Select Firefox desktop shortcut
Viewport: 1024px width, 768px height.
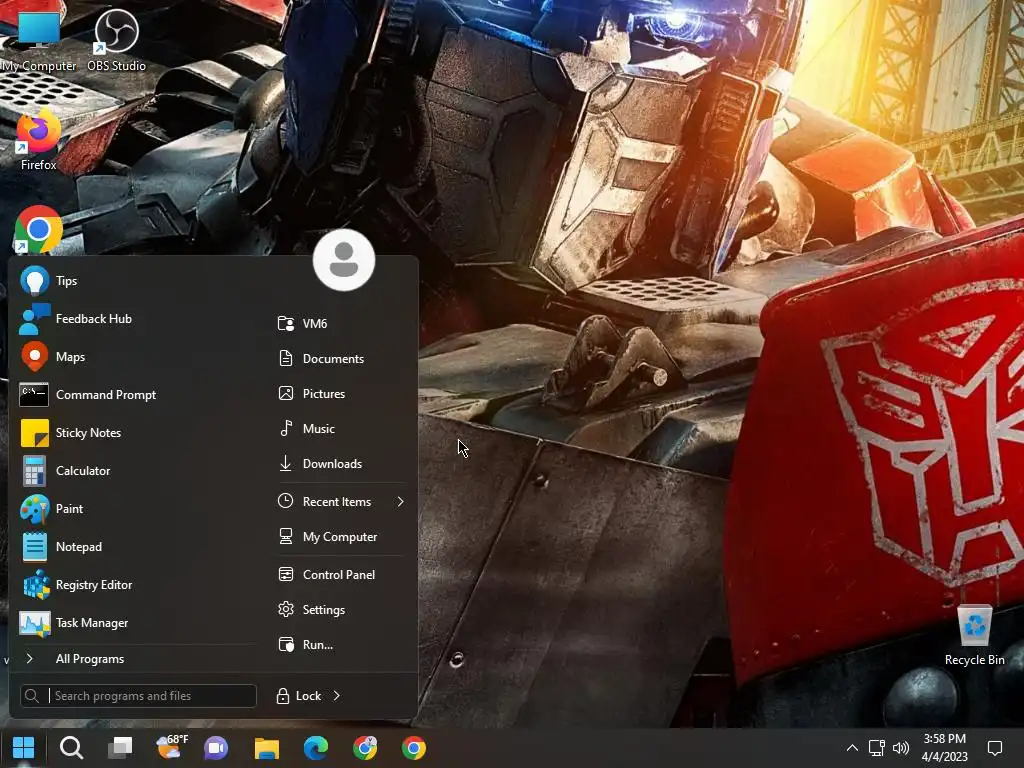[39, 141]
